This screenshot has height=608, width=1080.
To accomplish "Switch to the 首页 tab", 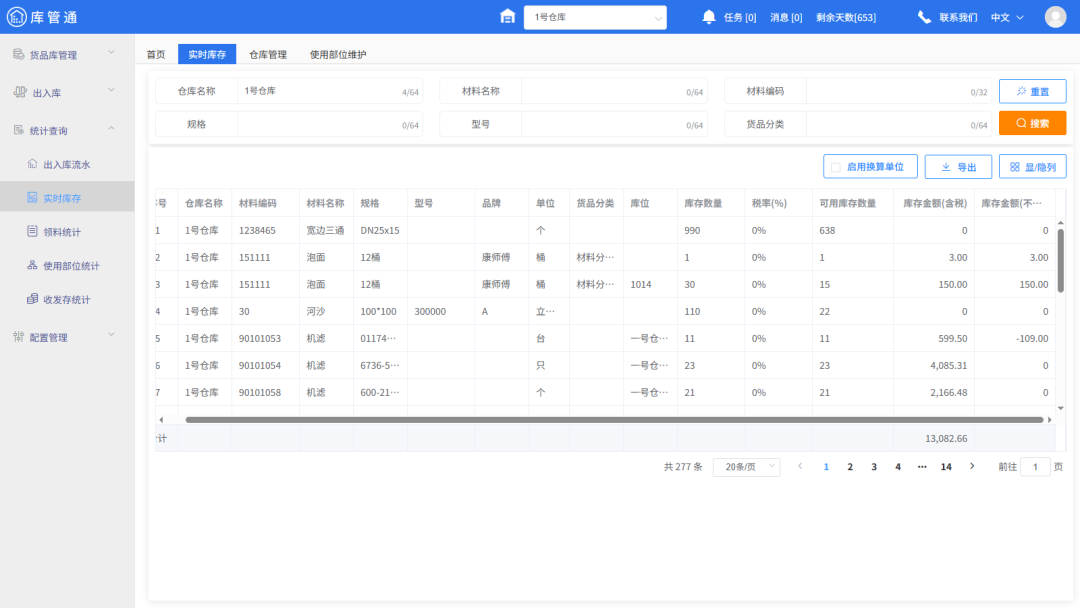I will [156, 54].
